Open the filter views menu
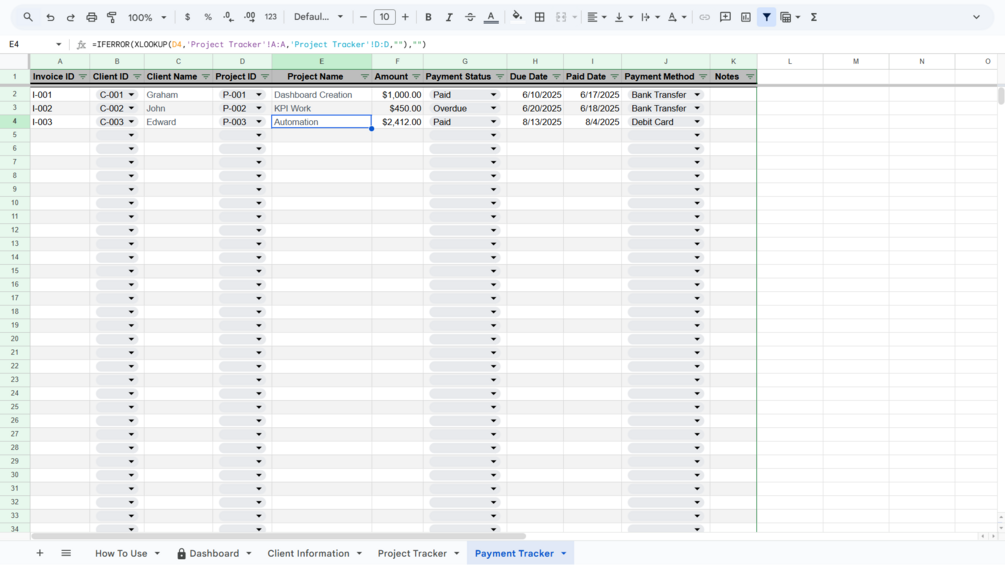The image size is (1005, 565). tap(790, 17)
